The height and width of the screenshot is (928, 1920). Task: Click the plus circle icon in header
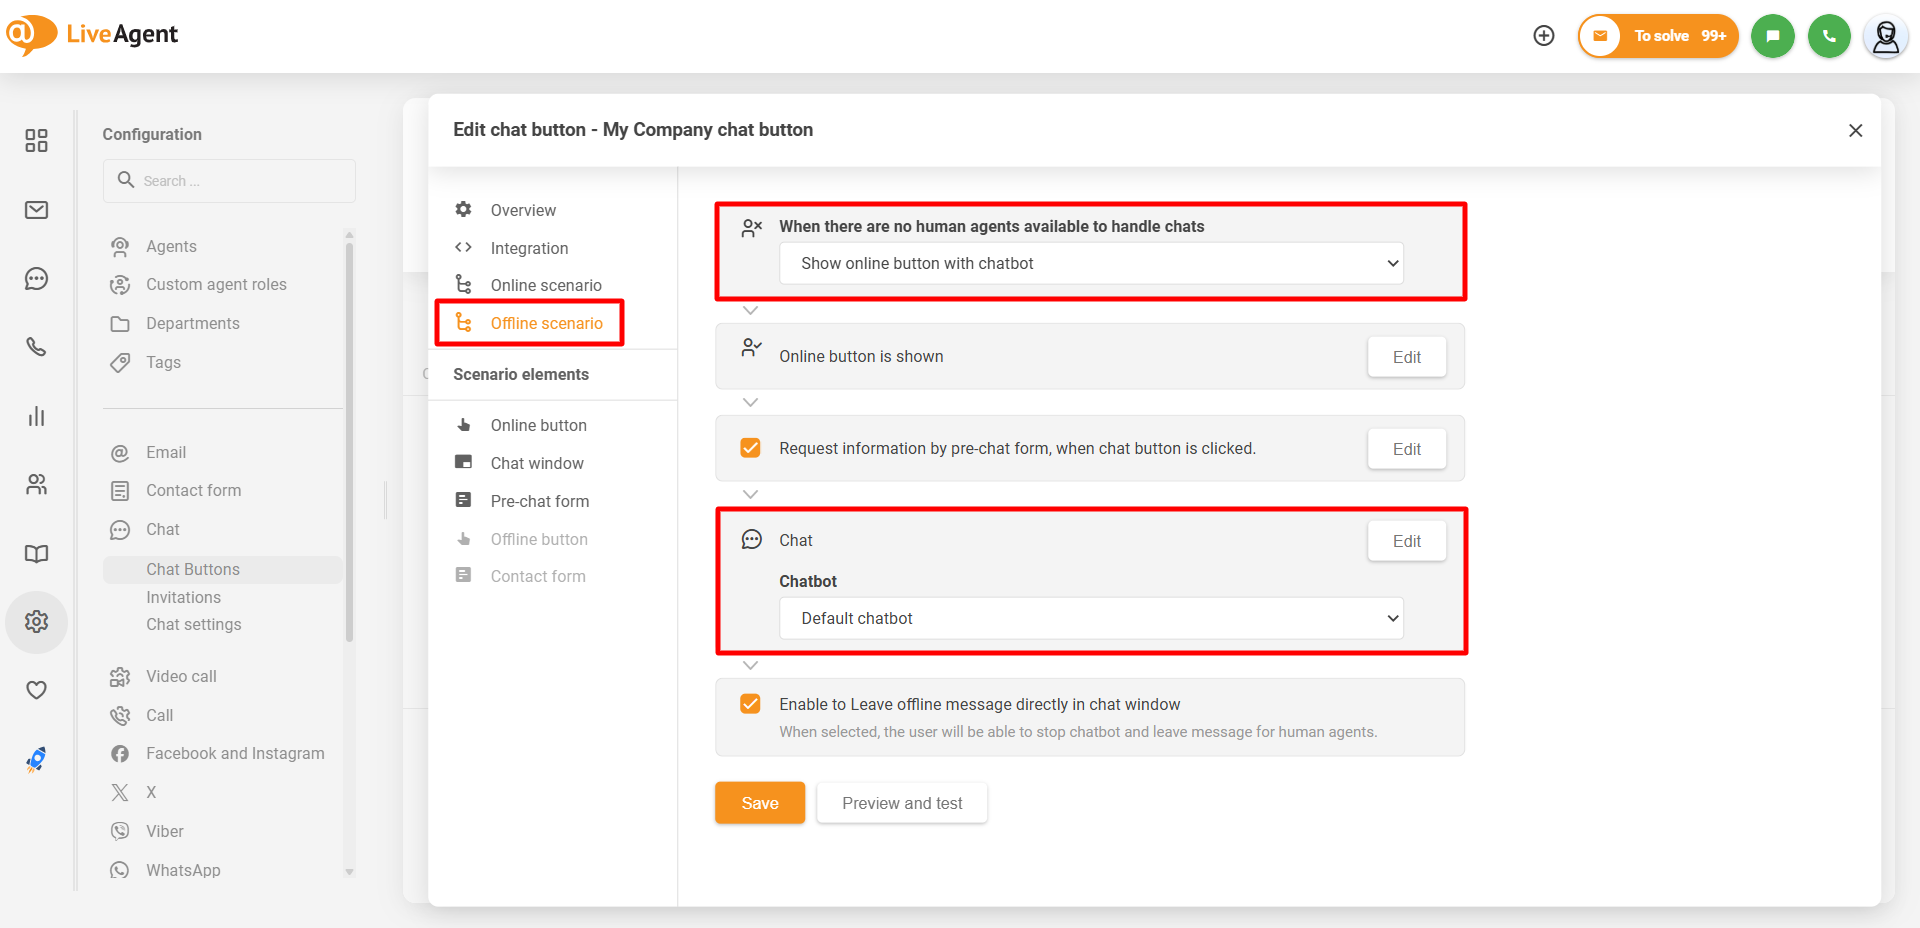(x=1544, y=36)
